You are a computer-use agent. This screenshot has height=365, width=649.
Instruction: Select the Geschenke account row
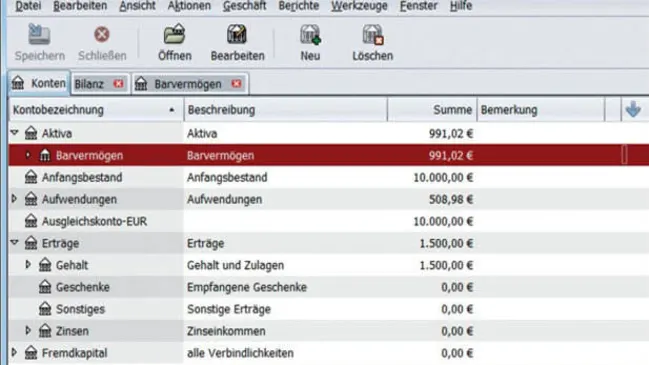pyautogui.click(x=329, y=287)
